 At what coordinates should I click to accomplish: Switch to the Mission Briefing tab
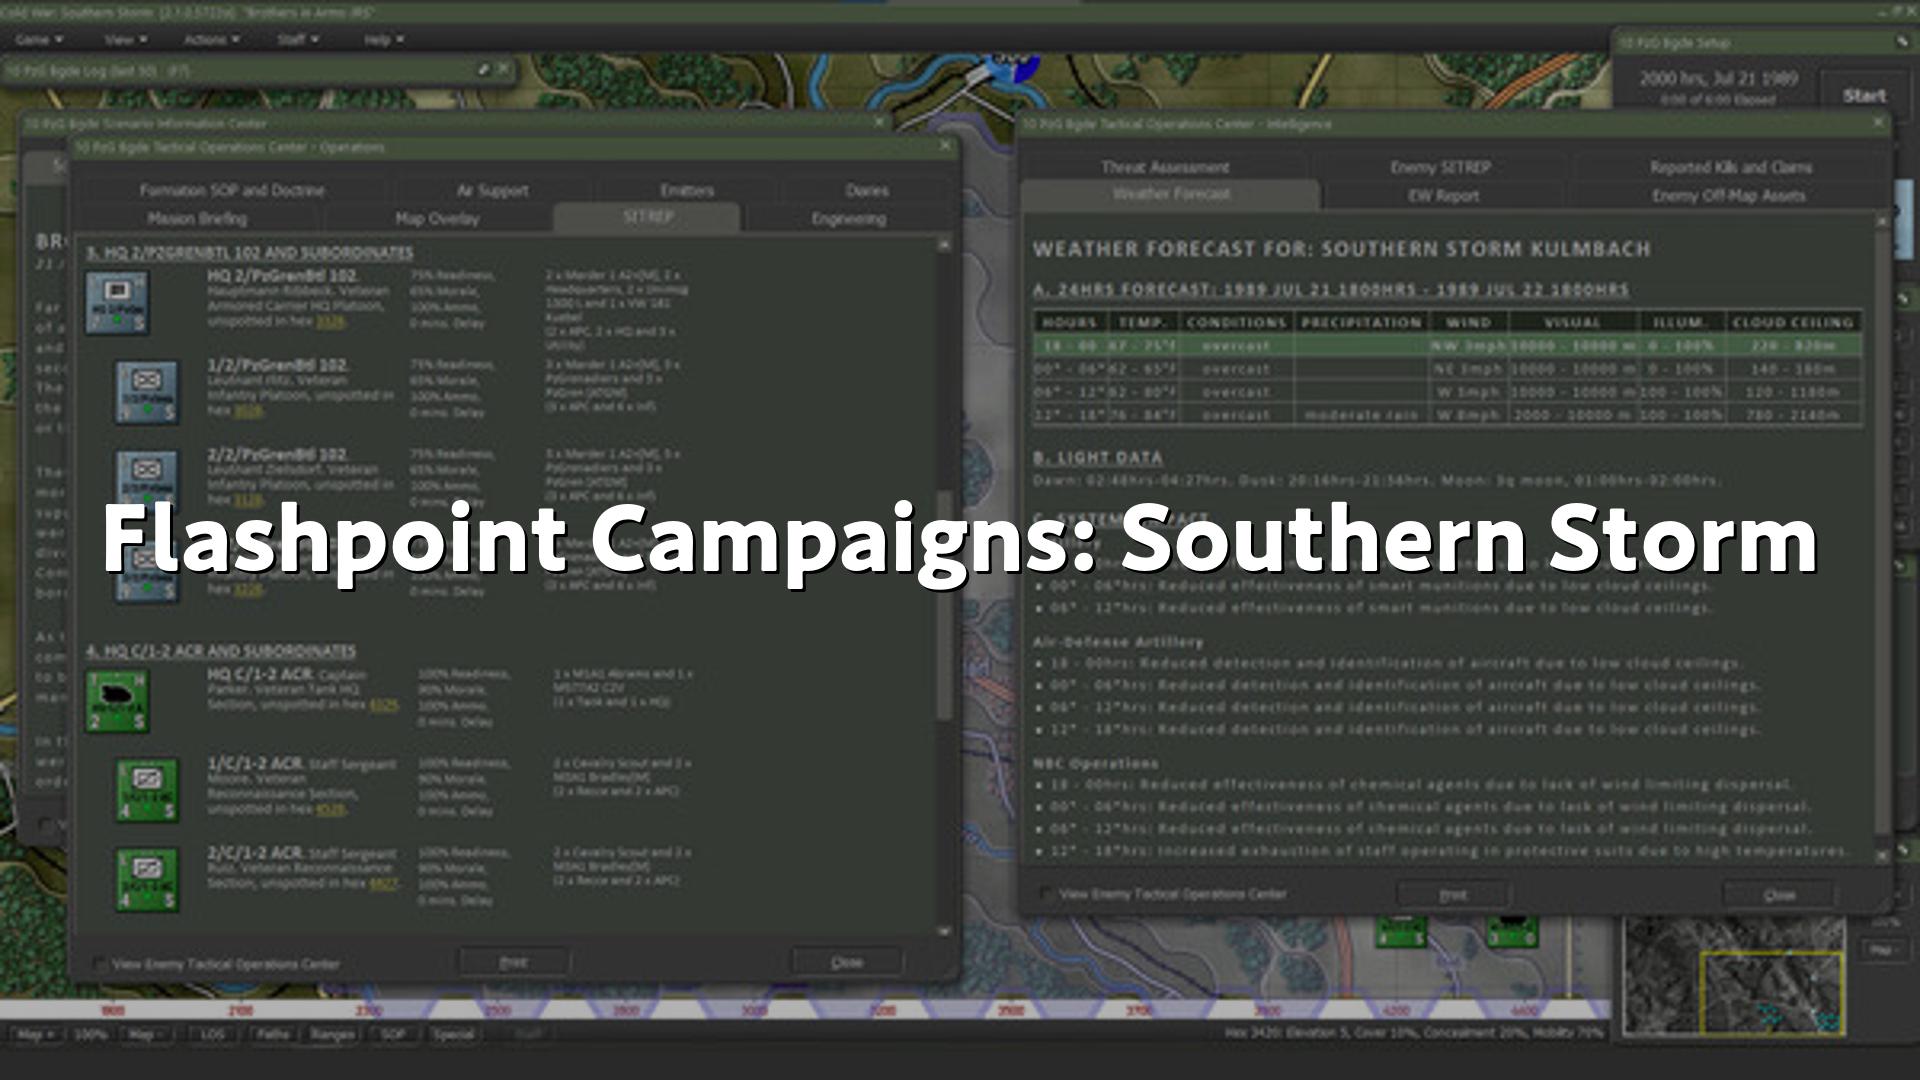pyautogui.click(x=197, y=218)
